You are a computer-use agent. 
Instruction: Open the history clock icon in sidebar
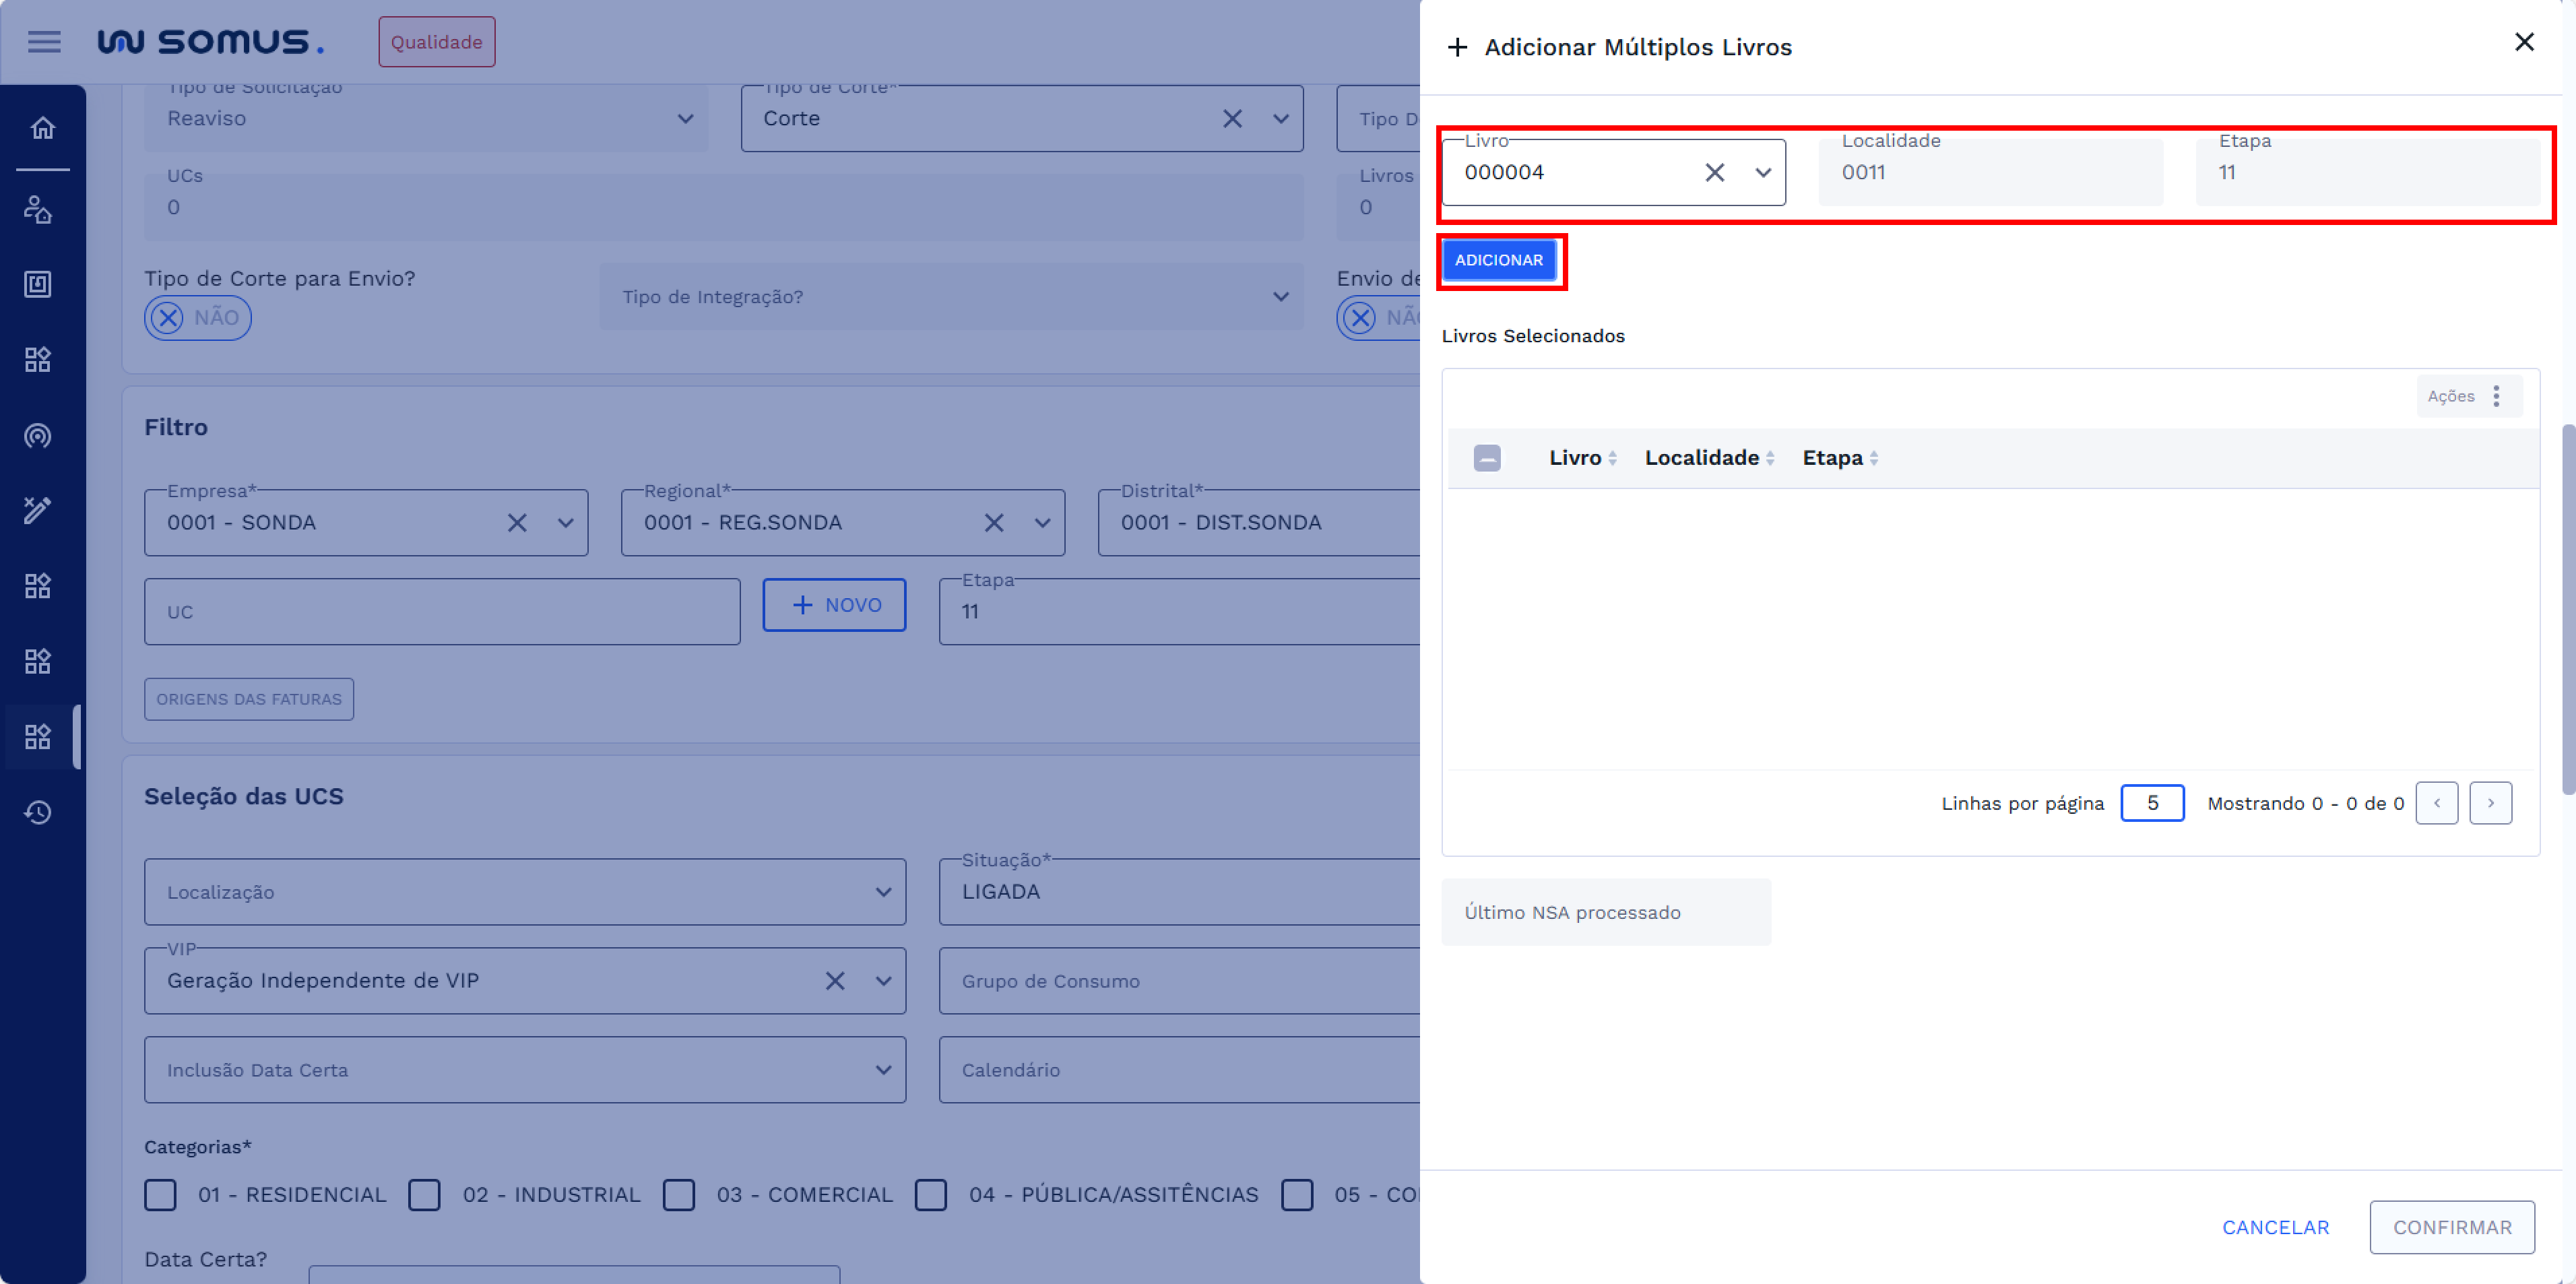[x=38, y=812]
